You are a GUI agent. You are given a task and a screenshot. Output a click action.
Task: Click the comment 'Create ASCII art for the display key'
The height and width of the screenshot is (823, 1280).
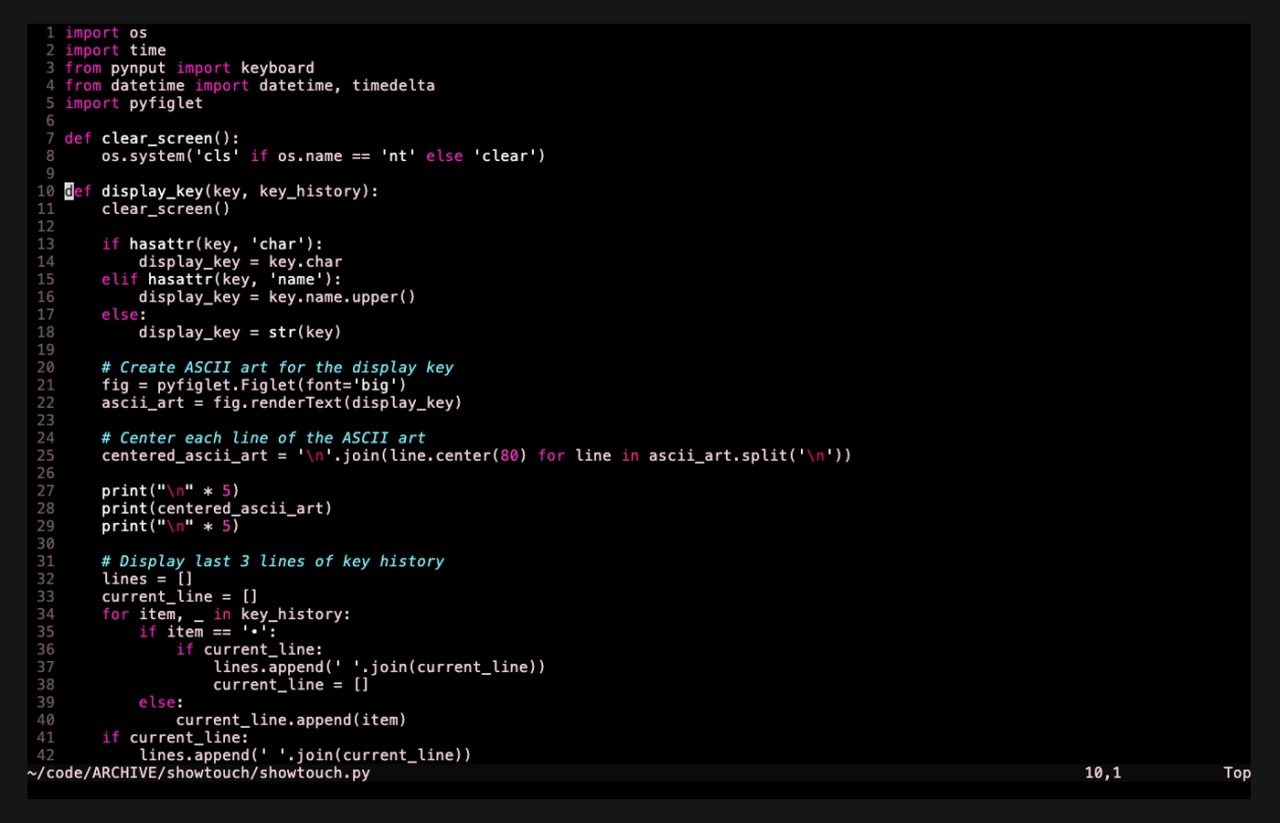[x=277, y=368]
